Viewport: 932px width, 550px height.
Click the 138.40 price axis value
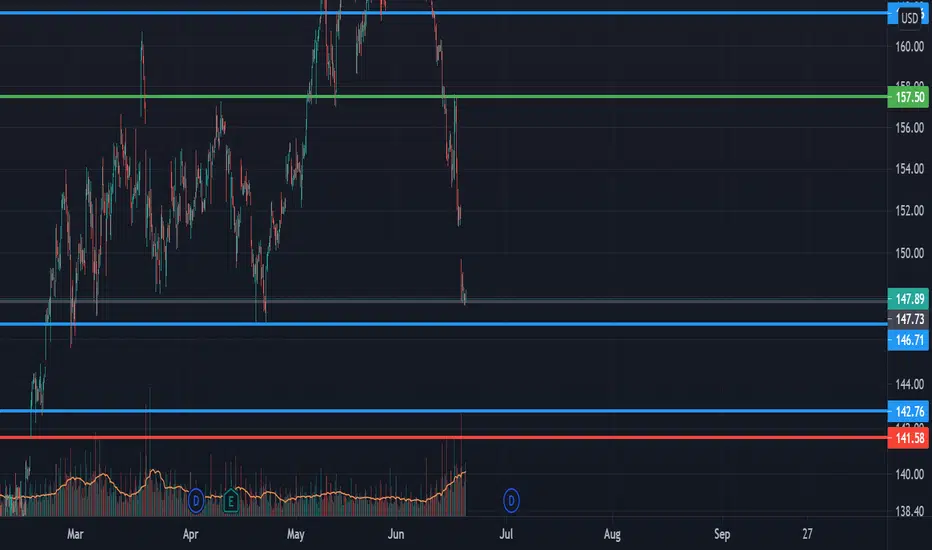click(909, 511)
